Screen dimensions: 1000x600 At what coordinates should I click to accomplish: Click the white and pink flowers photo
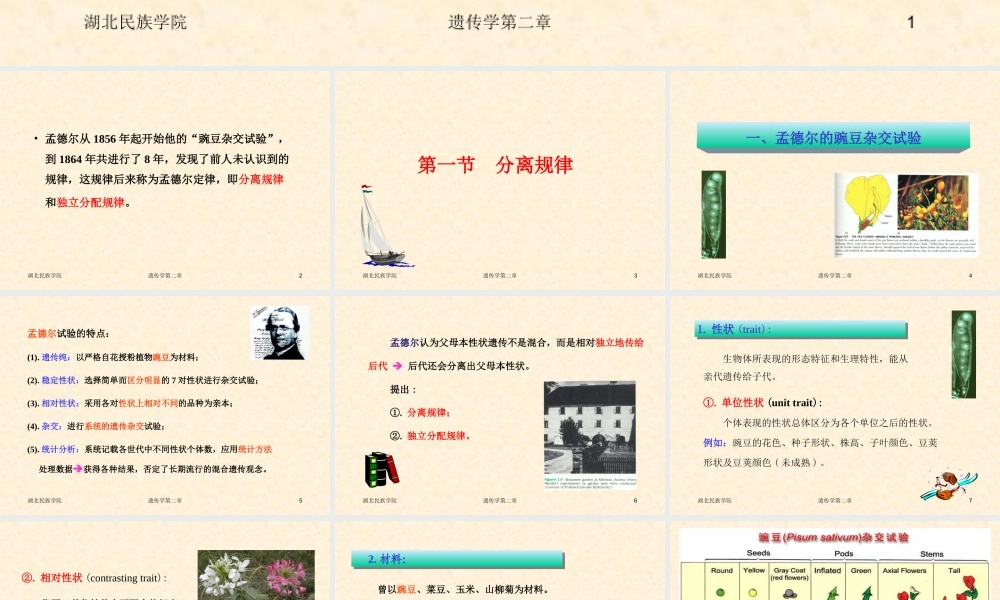point(256,574)
